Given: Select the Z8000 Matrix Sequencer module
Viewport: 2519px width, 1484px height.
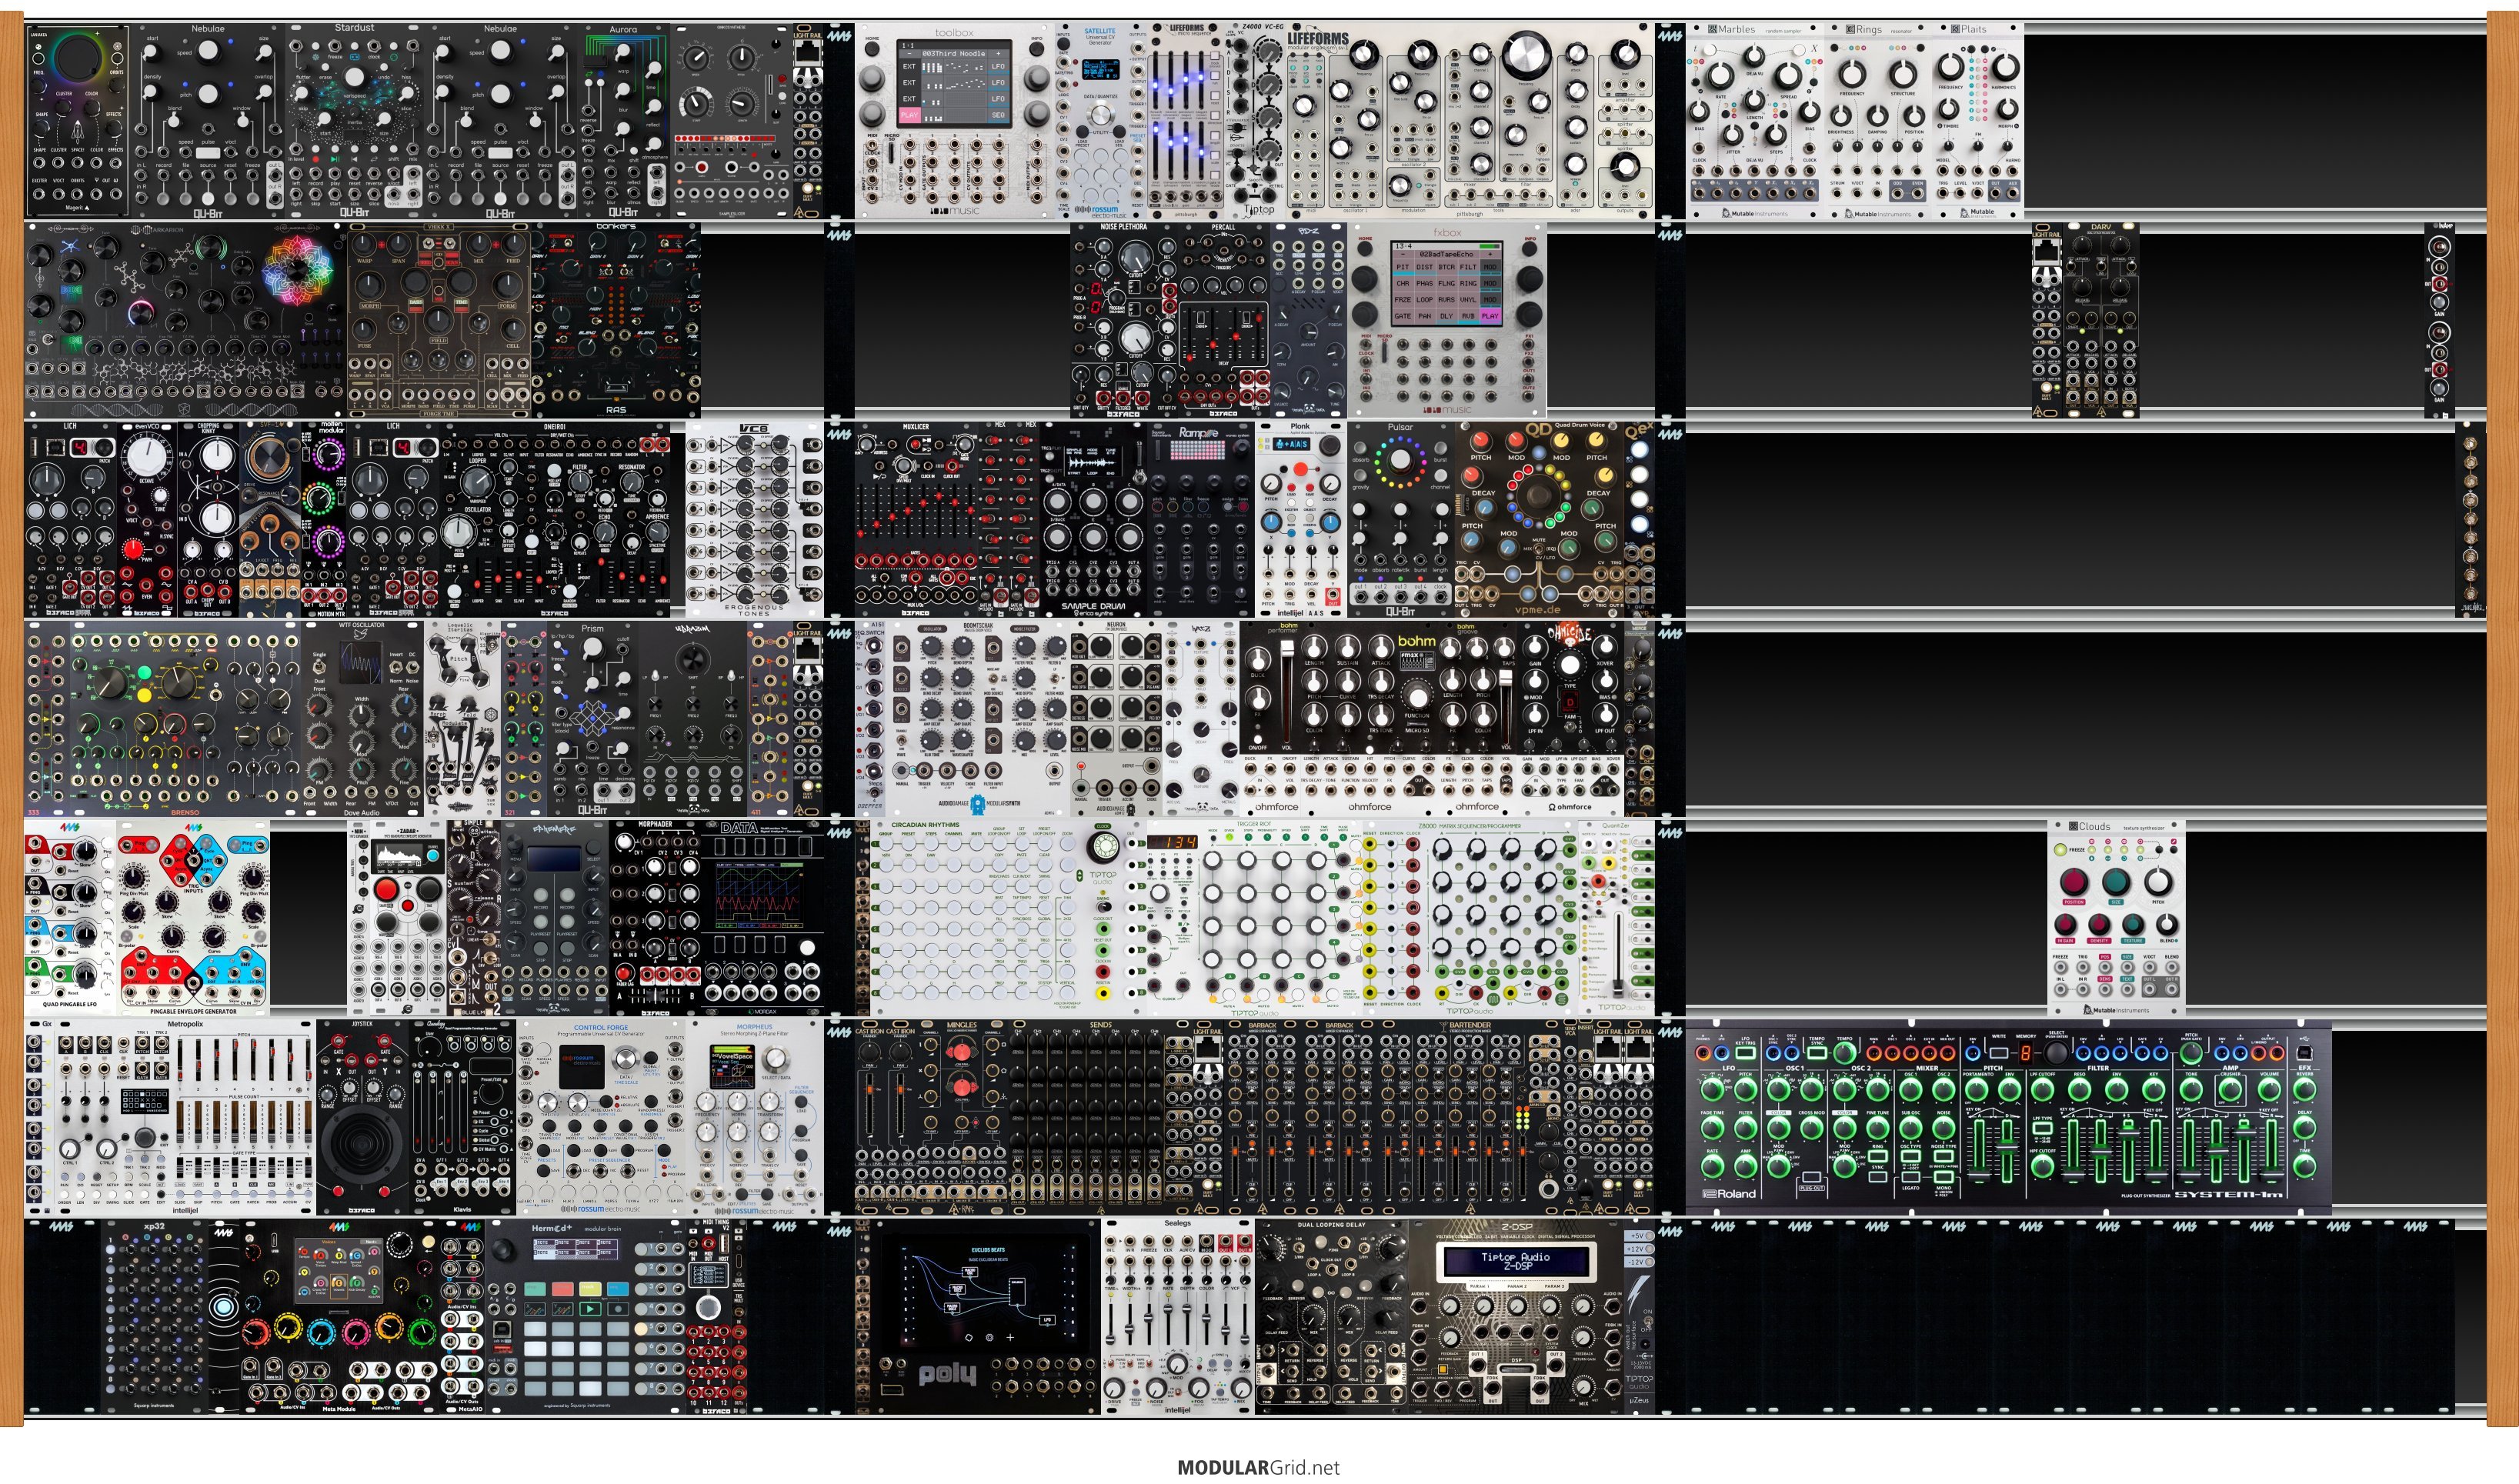Looking at the screenshot, I should click(x=1469, y=918).
